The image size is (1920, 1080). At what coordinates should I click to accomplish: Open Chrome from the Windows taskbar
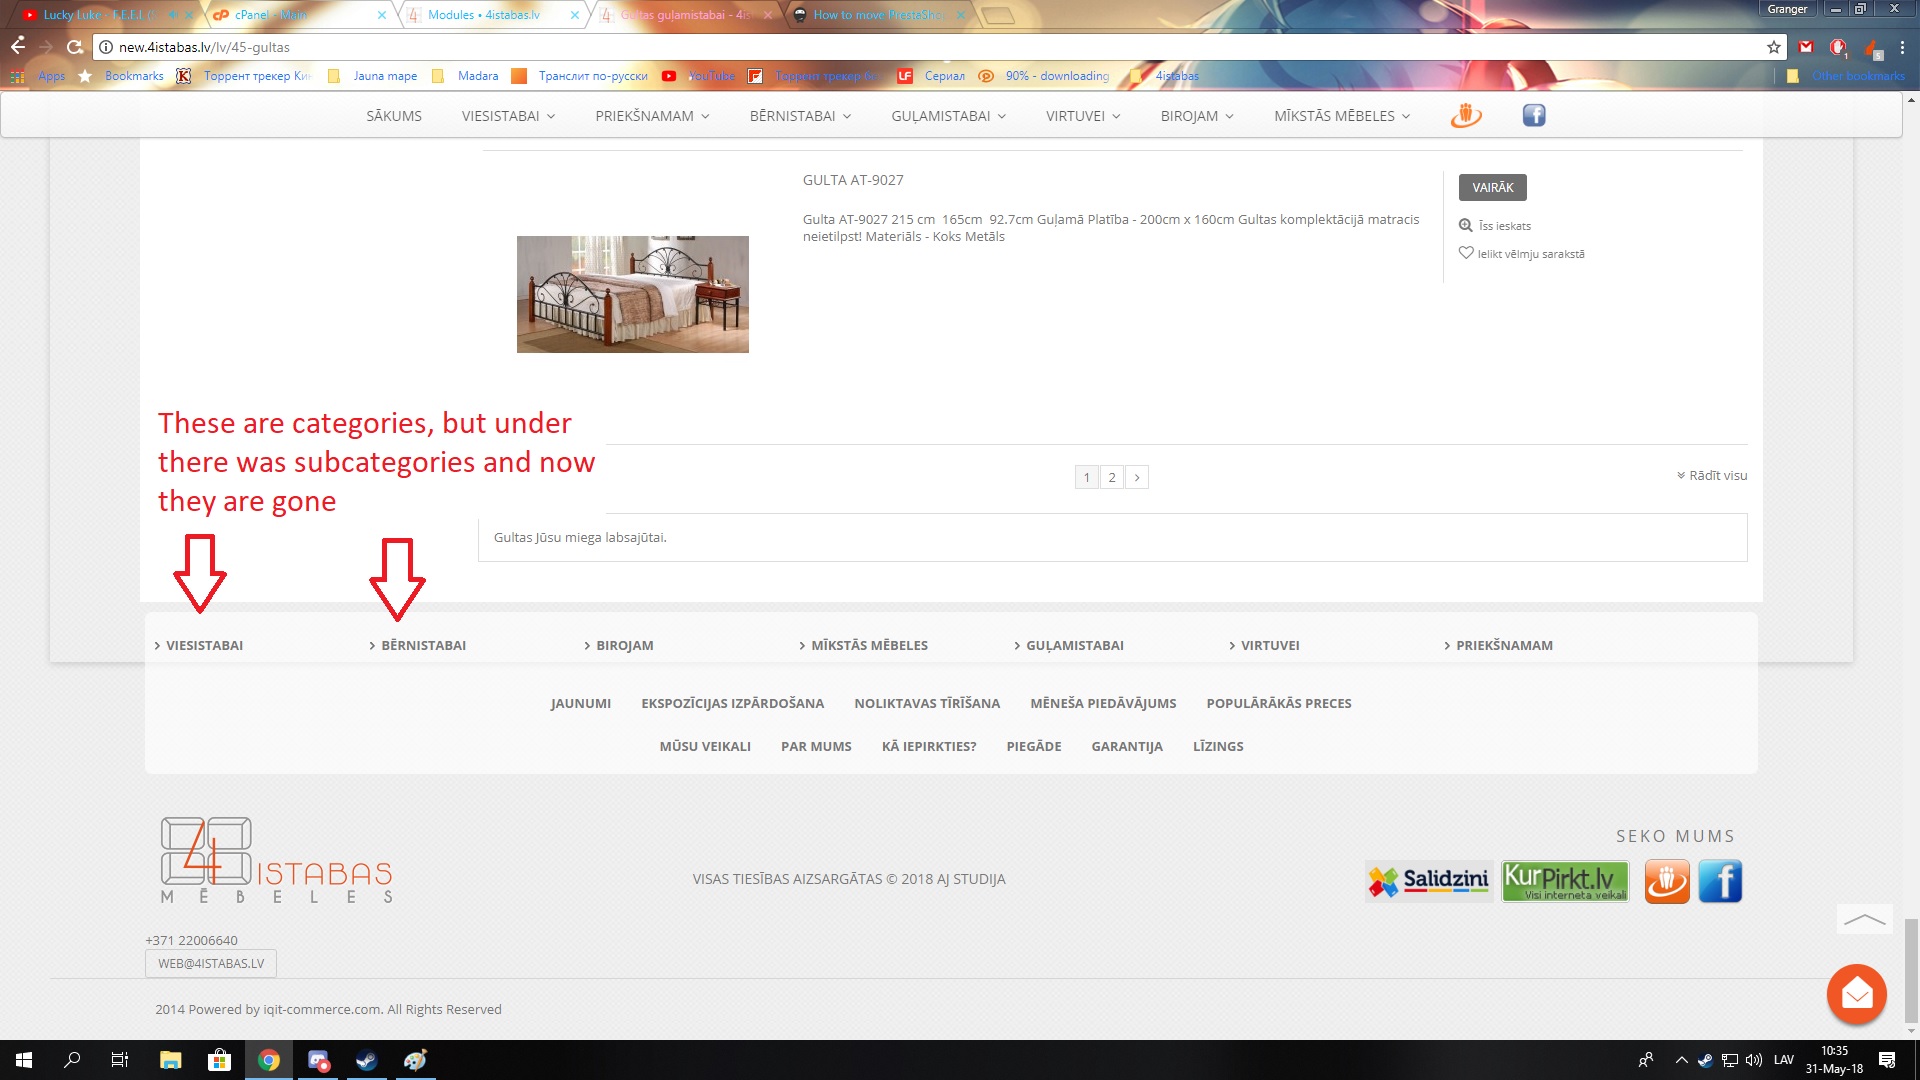pos(269,1060)
